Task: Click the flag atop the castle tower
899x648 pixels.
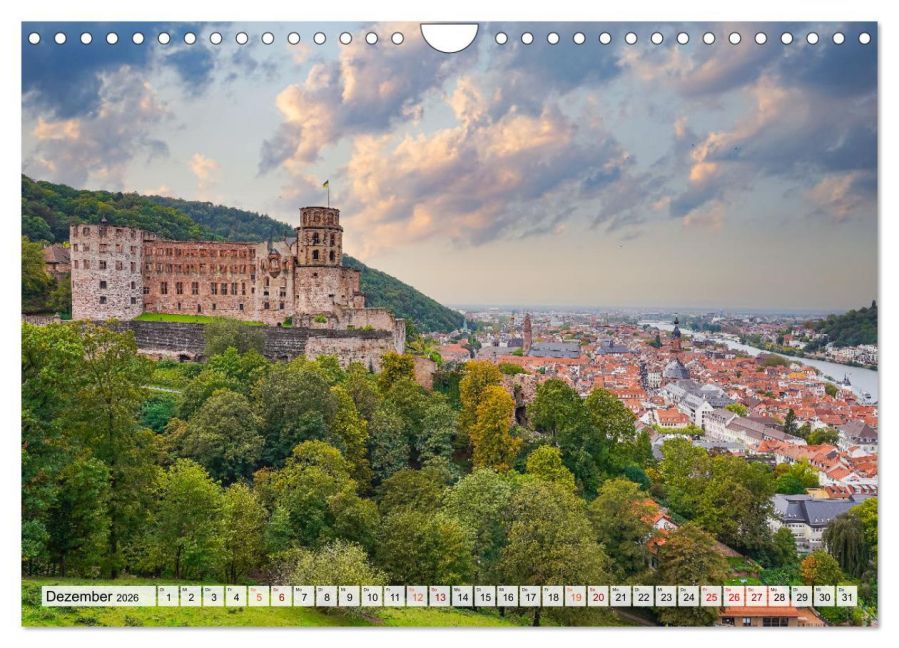Action: [325, 186]
